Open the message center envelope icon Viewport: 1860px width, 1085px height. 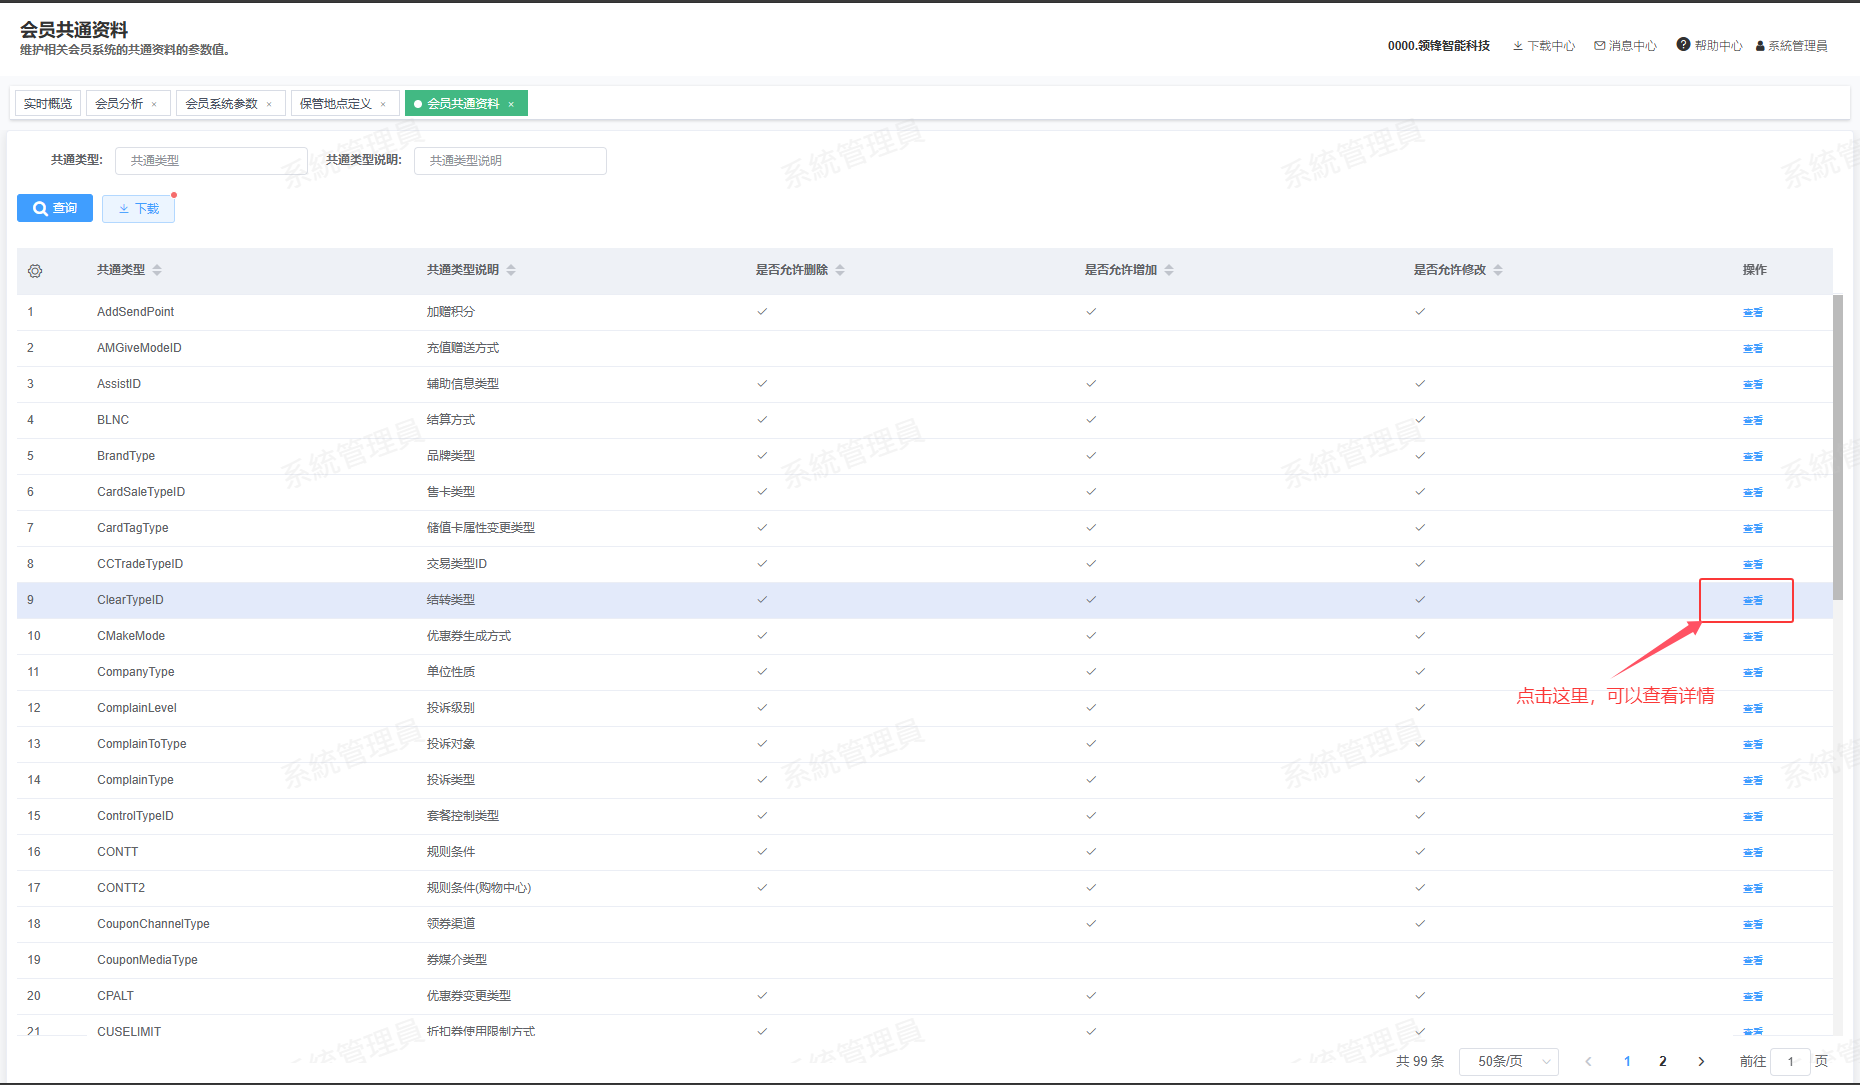click(1599, 46)
